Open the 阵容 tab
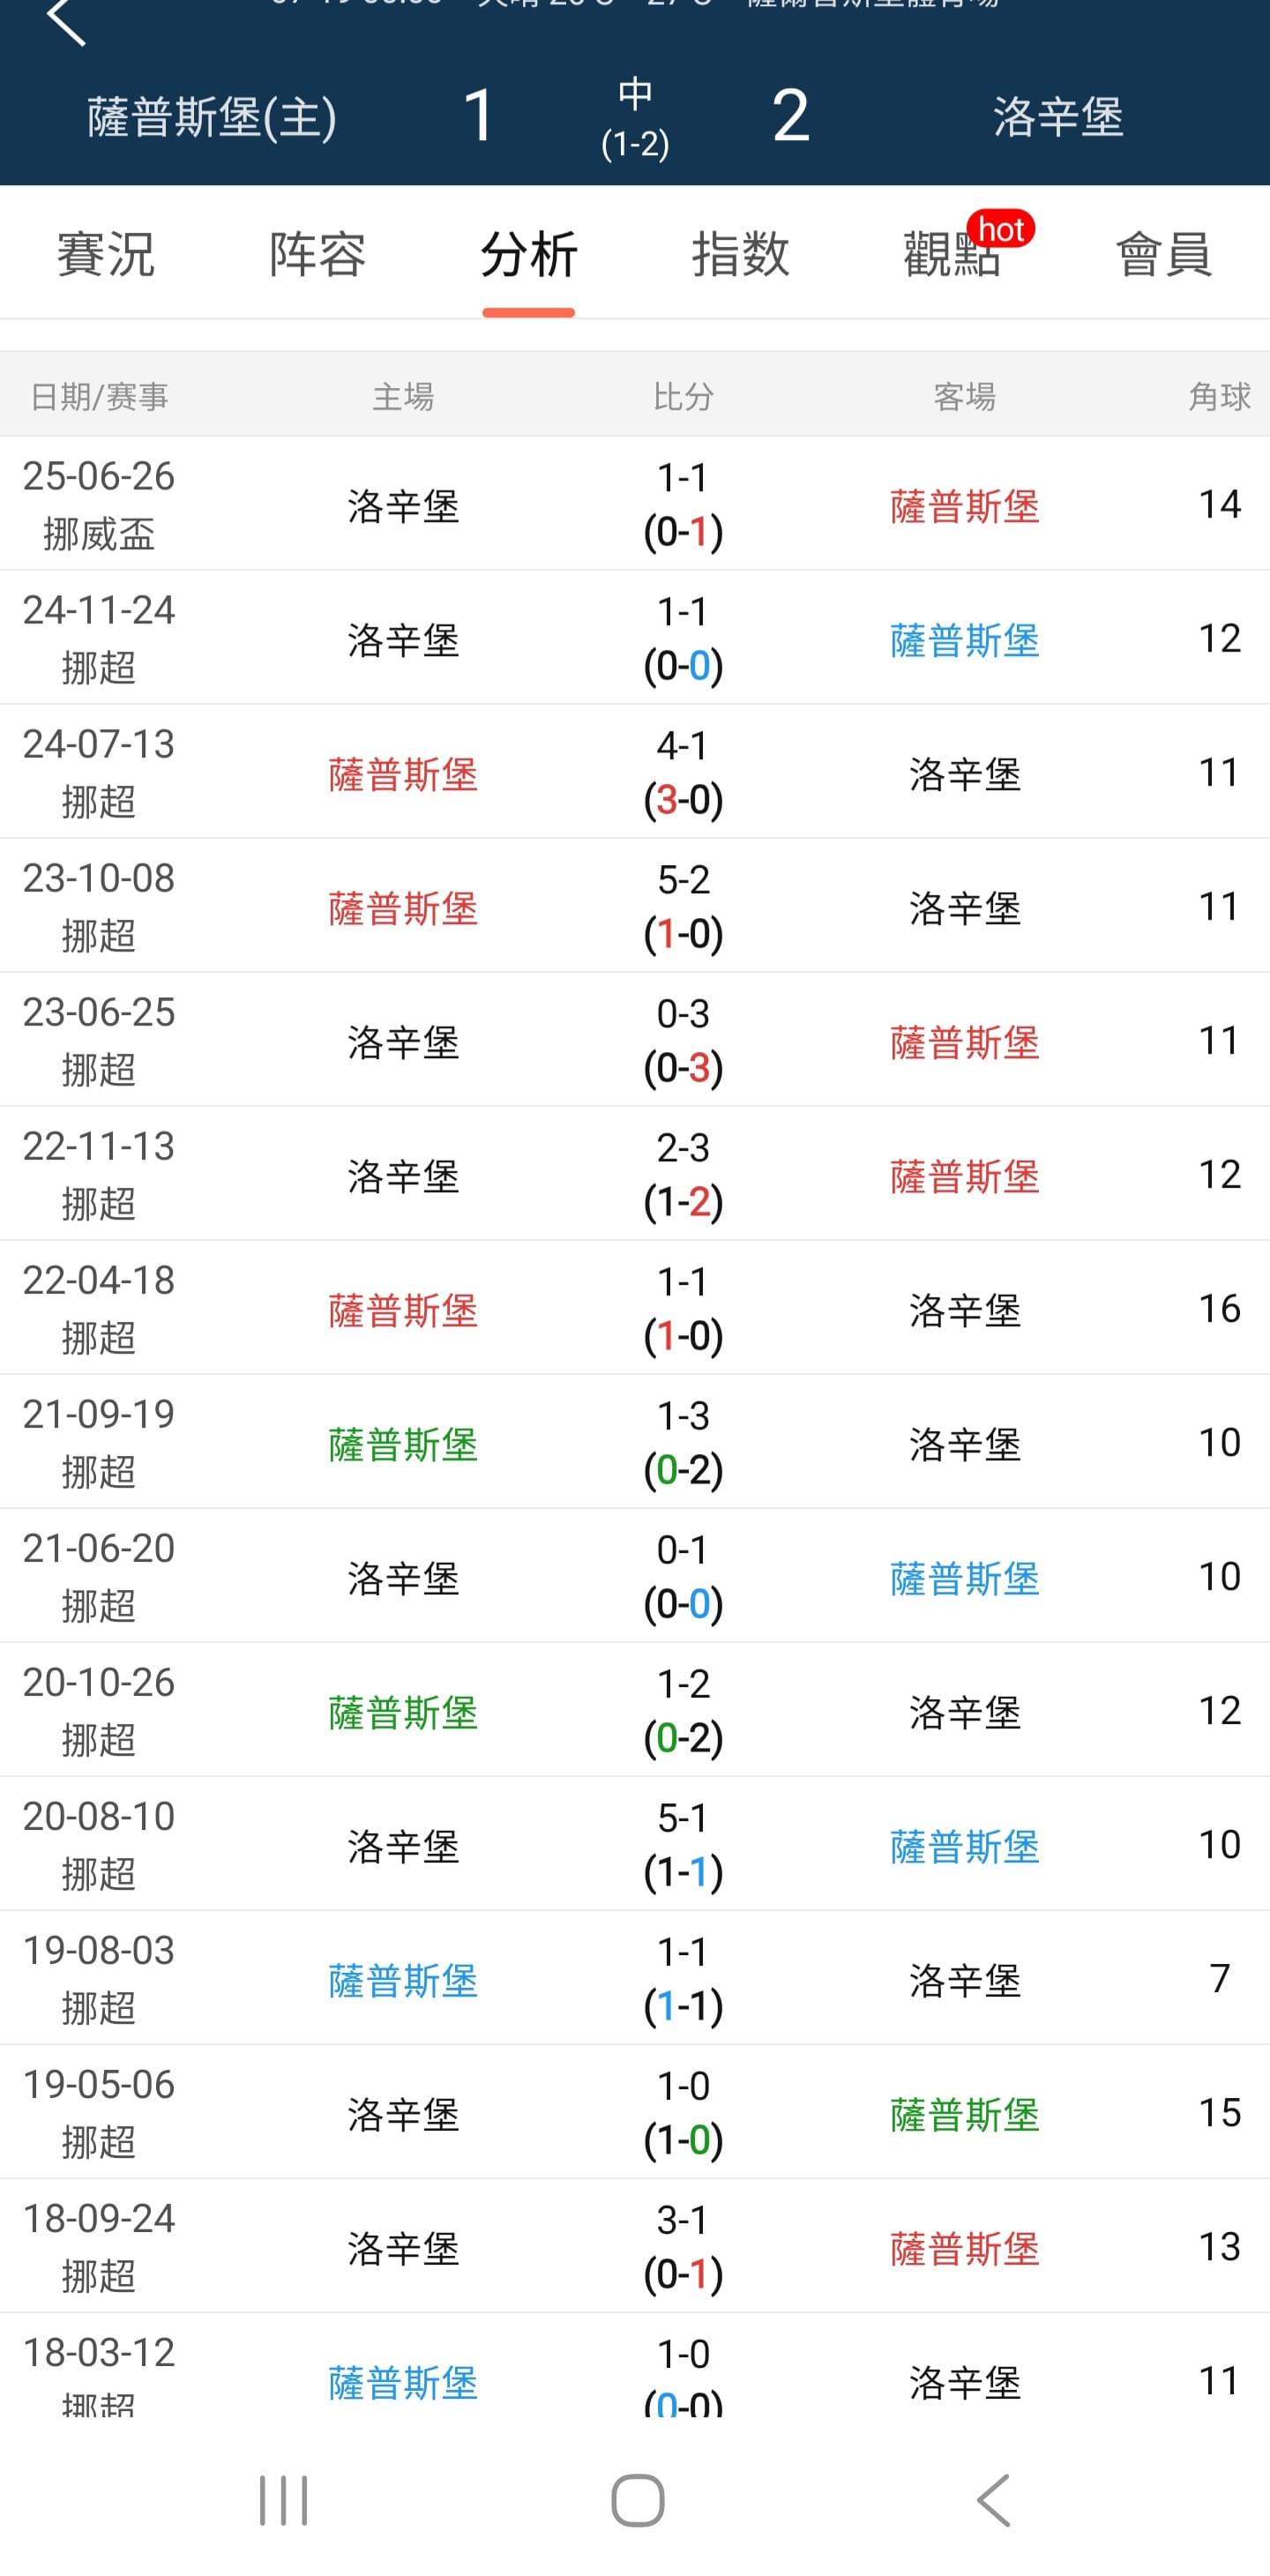 [317, 254]
